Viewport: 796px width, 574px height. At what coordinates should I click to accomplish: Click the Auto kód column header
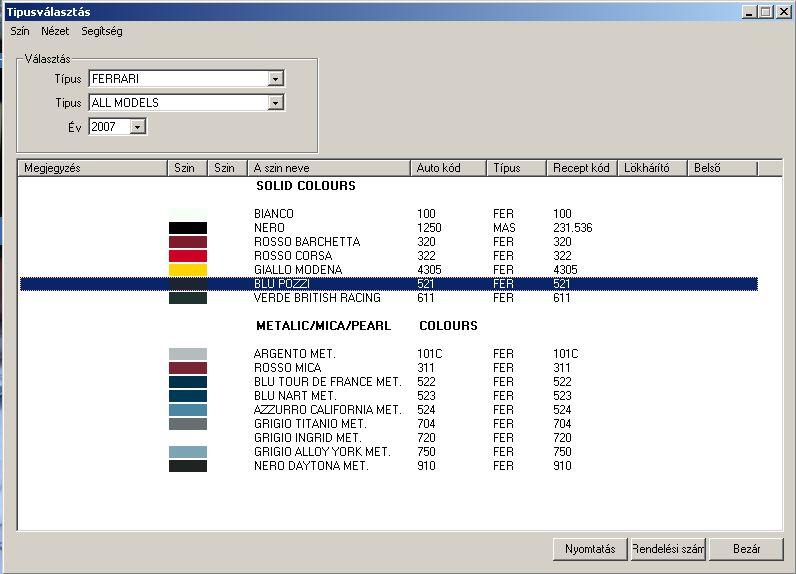coord(448,168)
